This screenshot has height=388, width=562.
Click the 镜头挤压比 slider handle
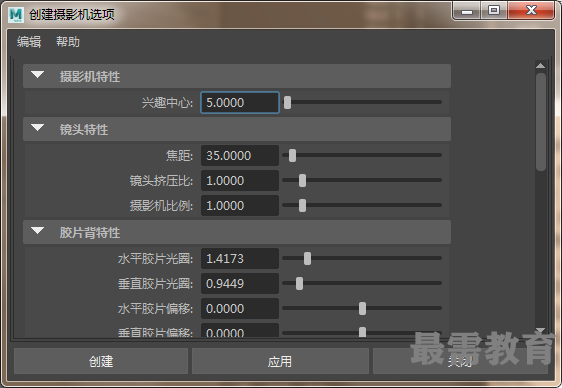(x=303, y=181)
